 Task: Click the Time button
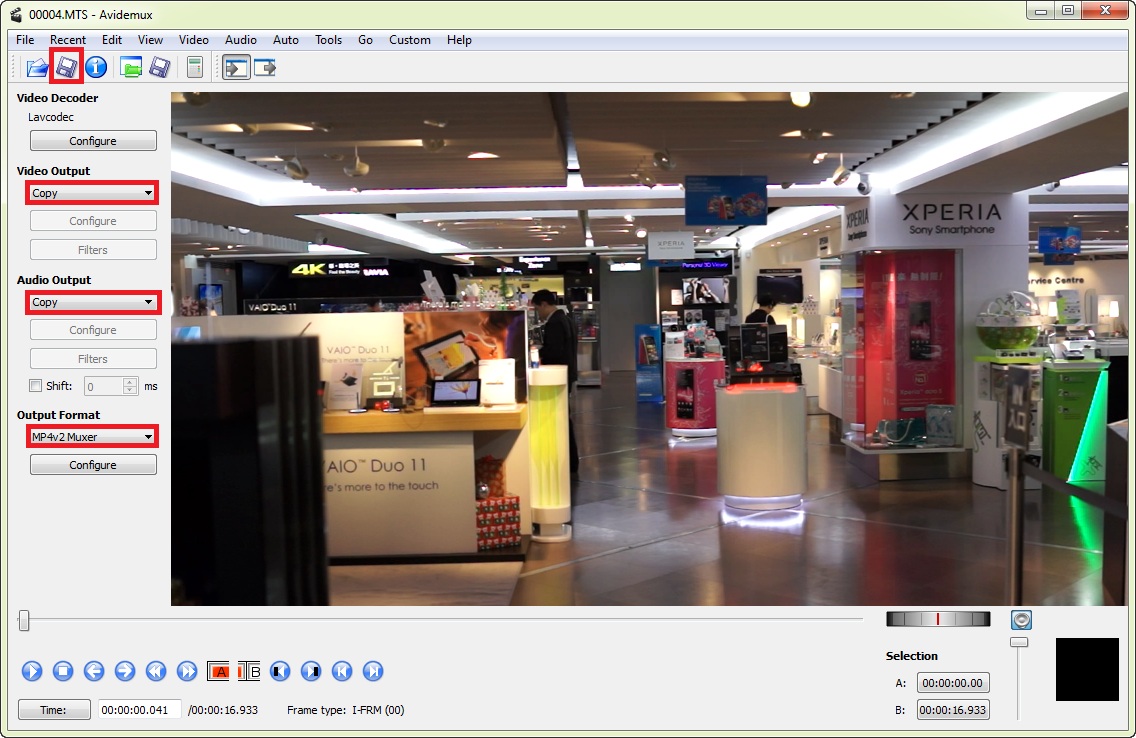pyautogui.click(x=54, y=710)
